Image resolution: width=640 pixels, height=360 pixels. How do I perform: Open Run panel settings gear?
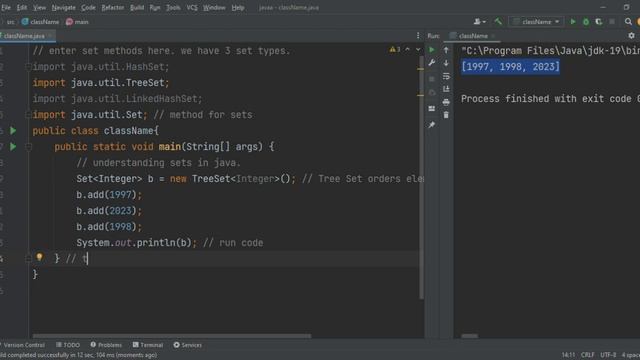click(631, 36)
